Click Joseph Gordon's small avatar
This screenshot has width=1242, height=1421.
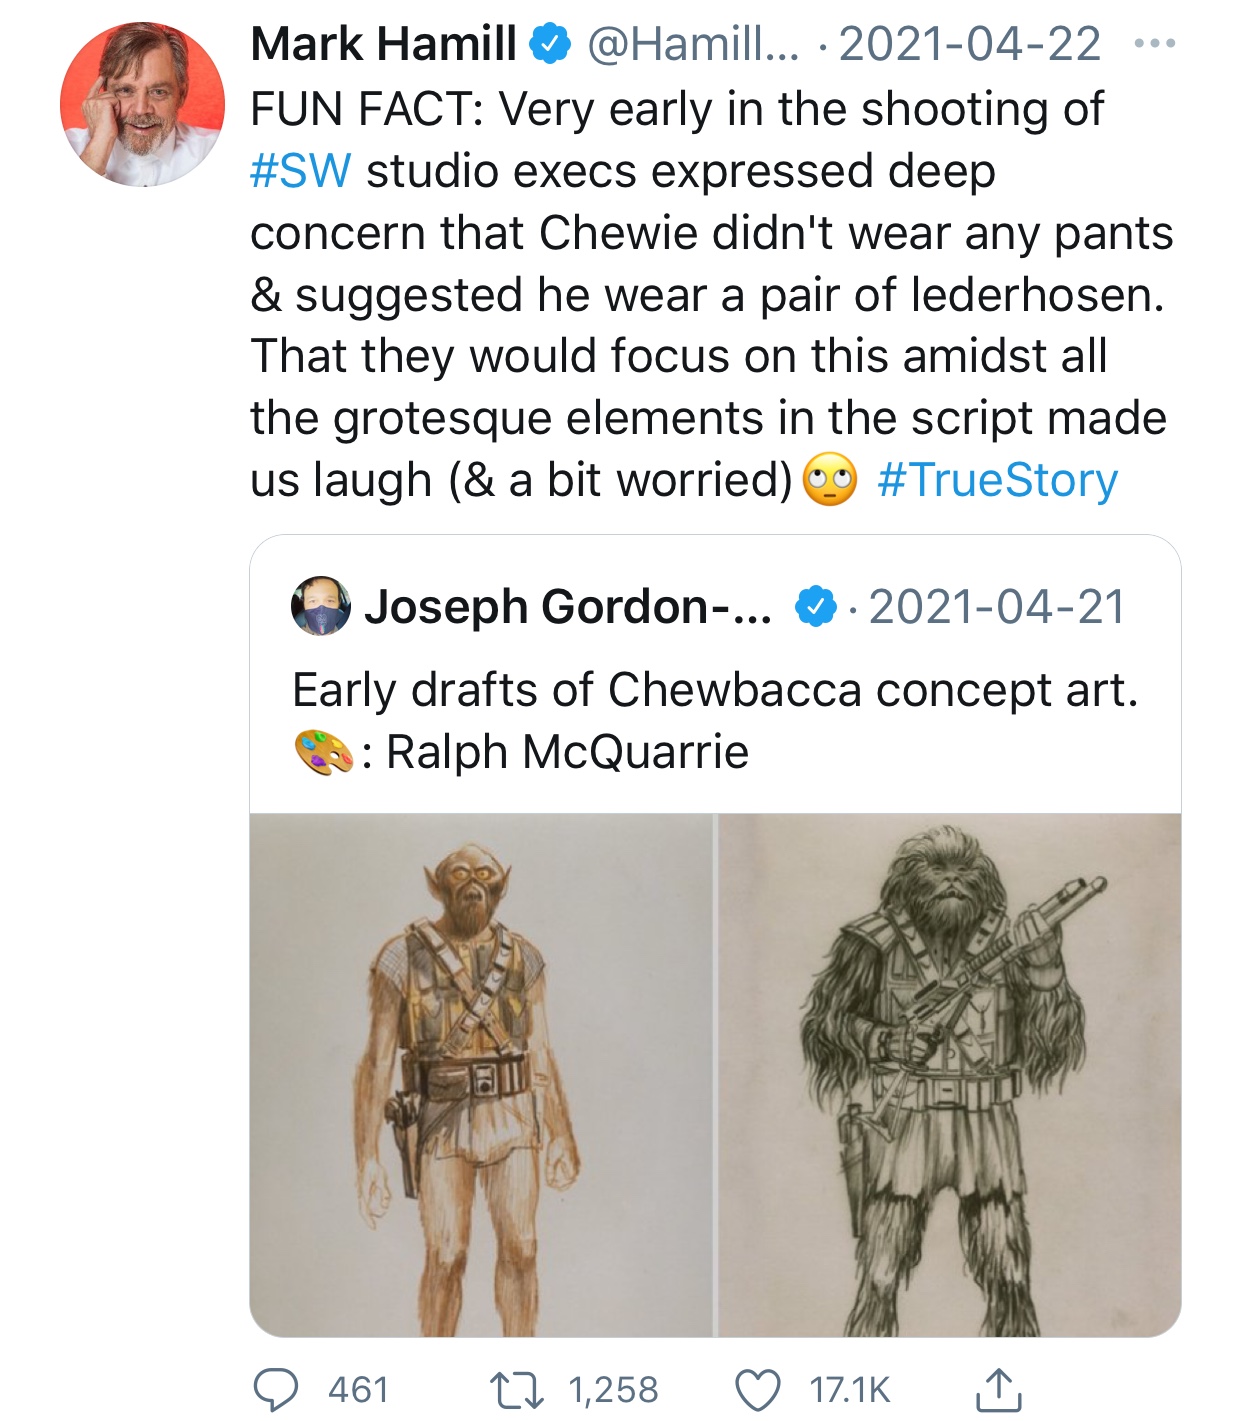(x=320, y=605)
